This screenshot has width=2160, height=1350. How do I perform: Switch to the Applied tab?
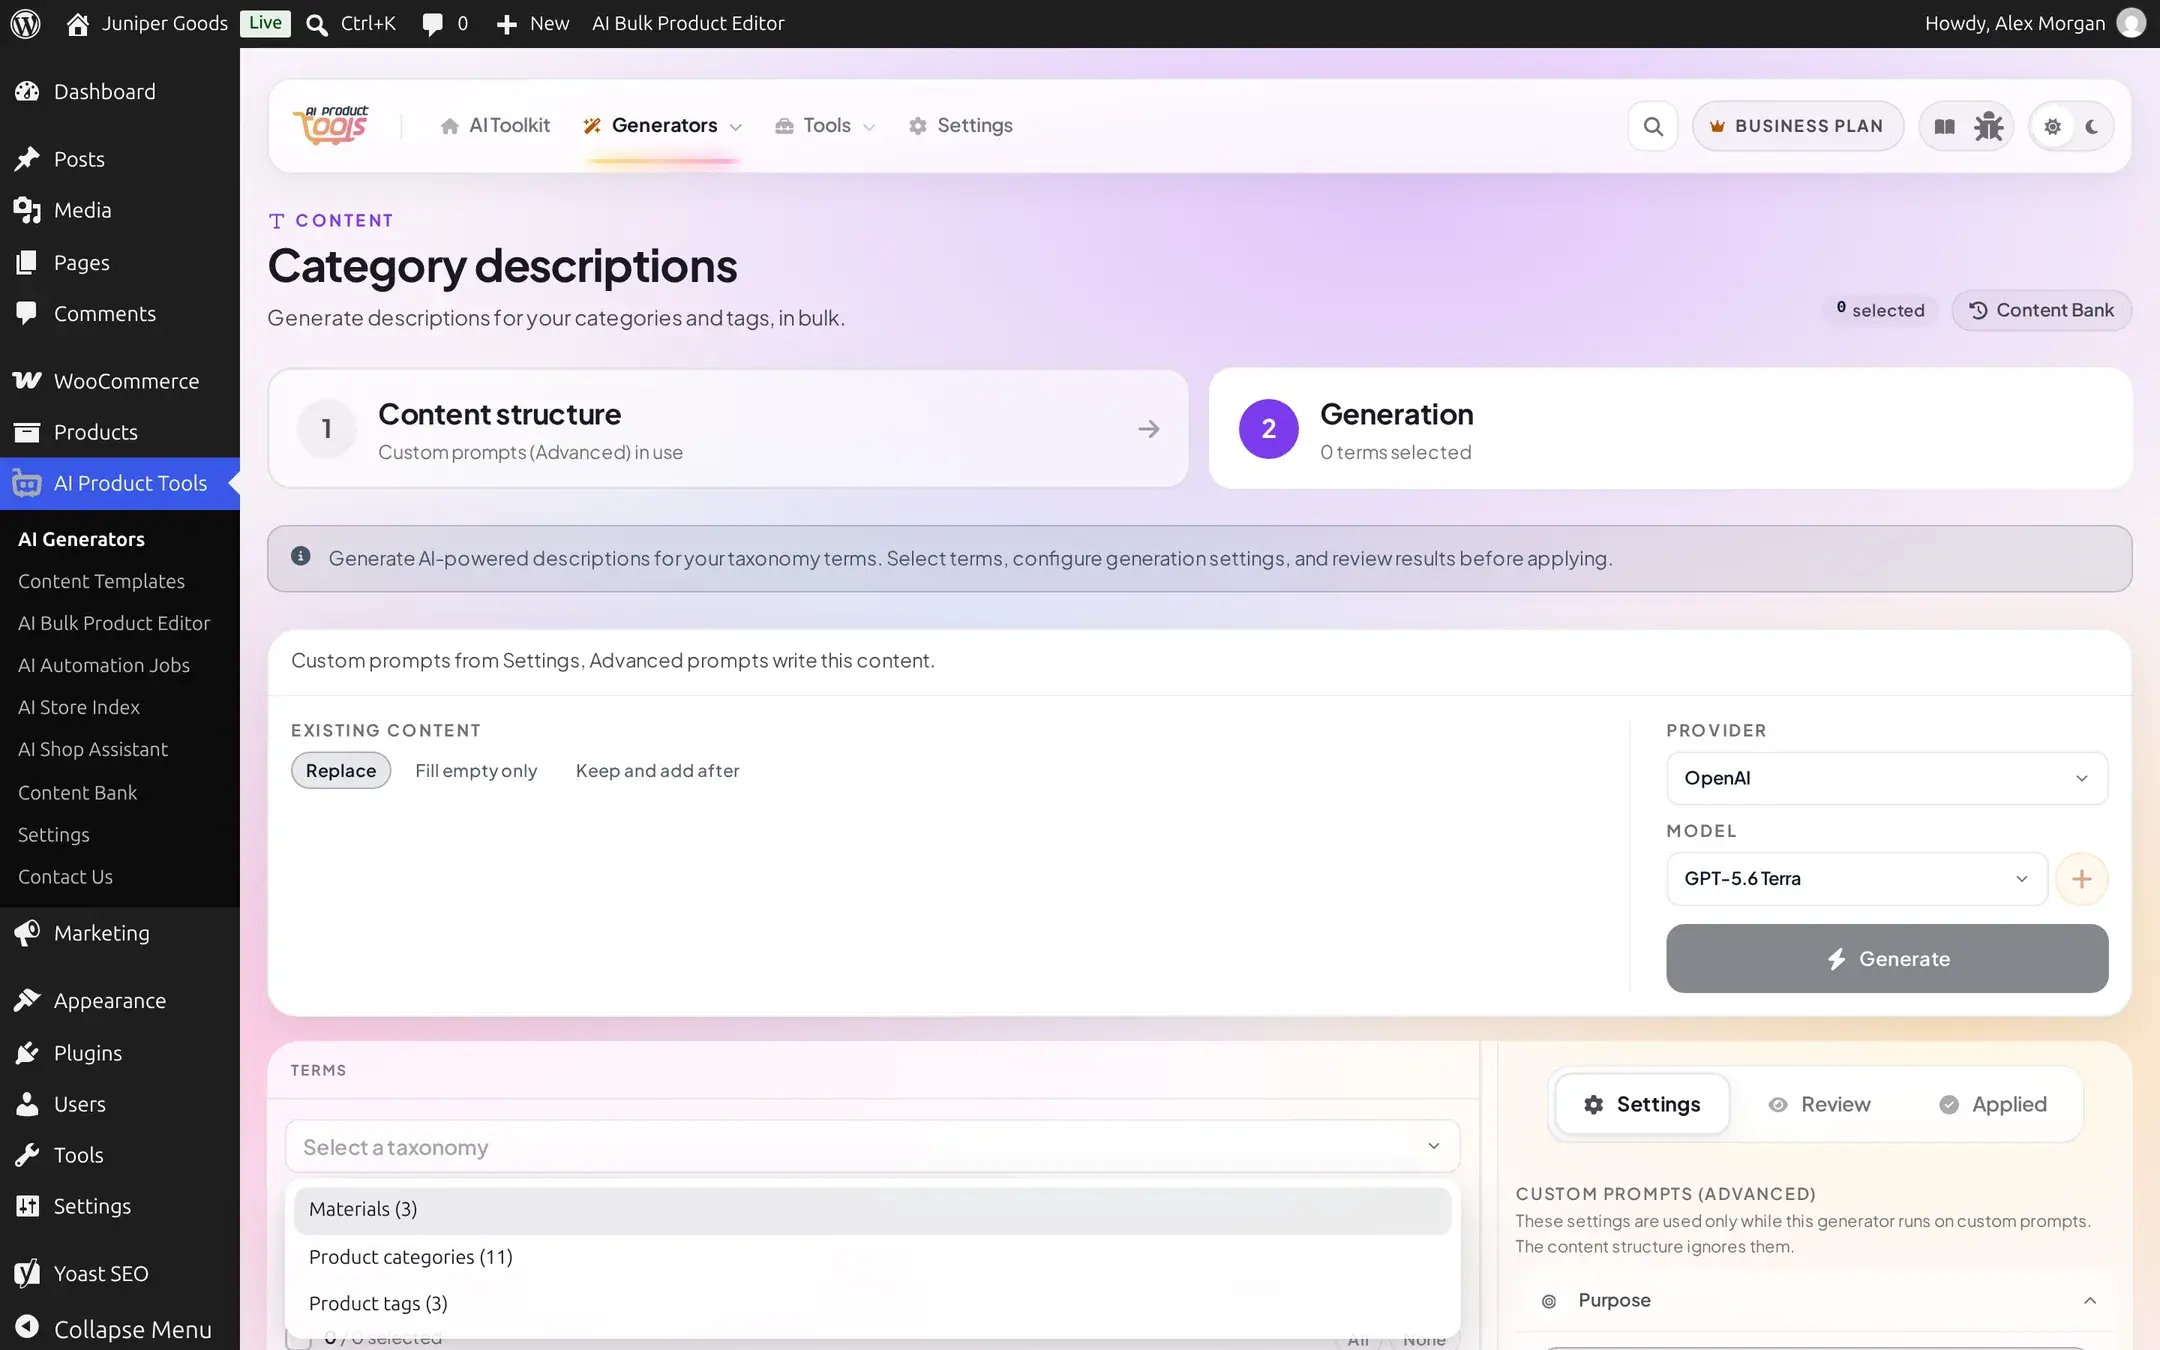[x=1992, y=1104]
